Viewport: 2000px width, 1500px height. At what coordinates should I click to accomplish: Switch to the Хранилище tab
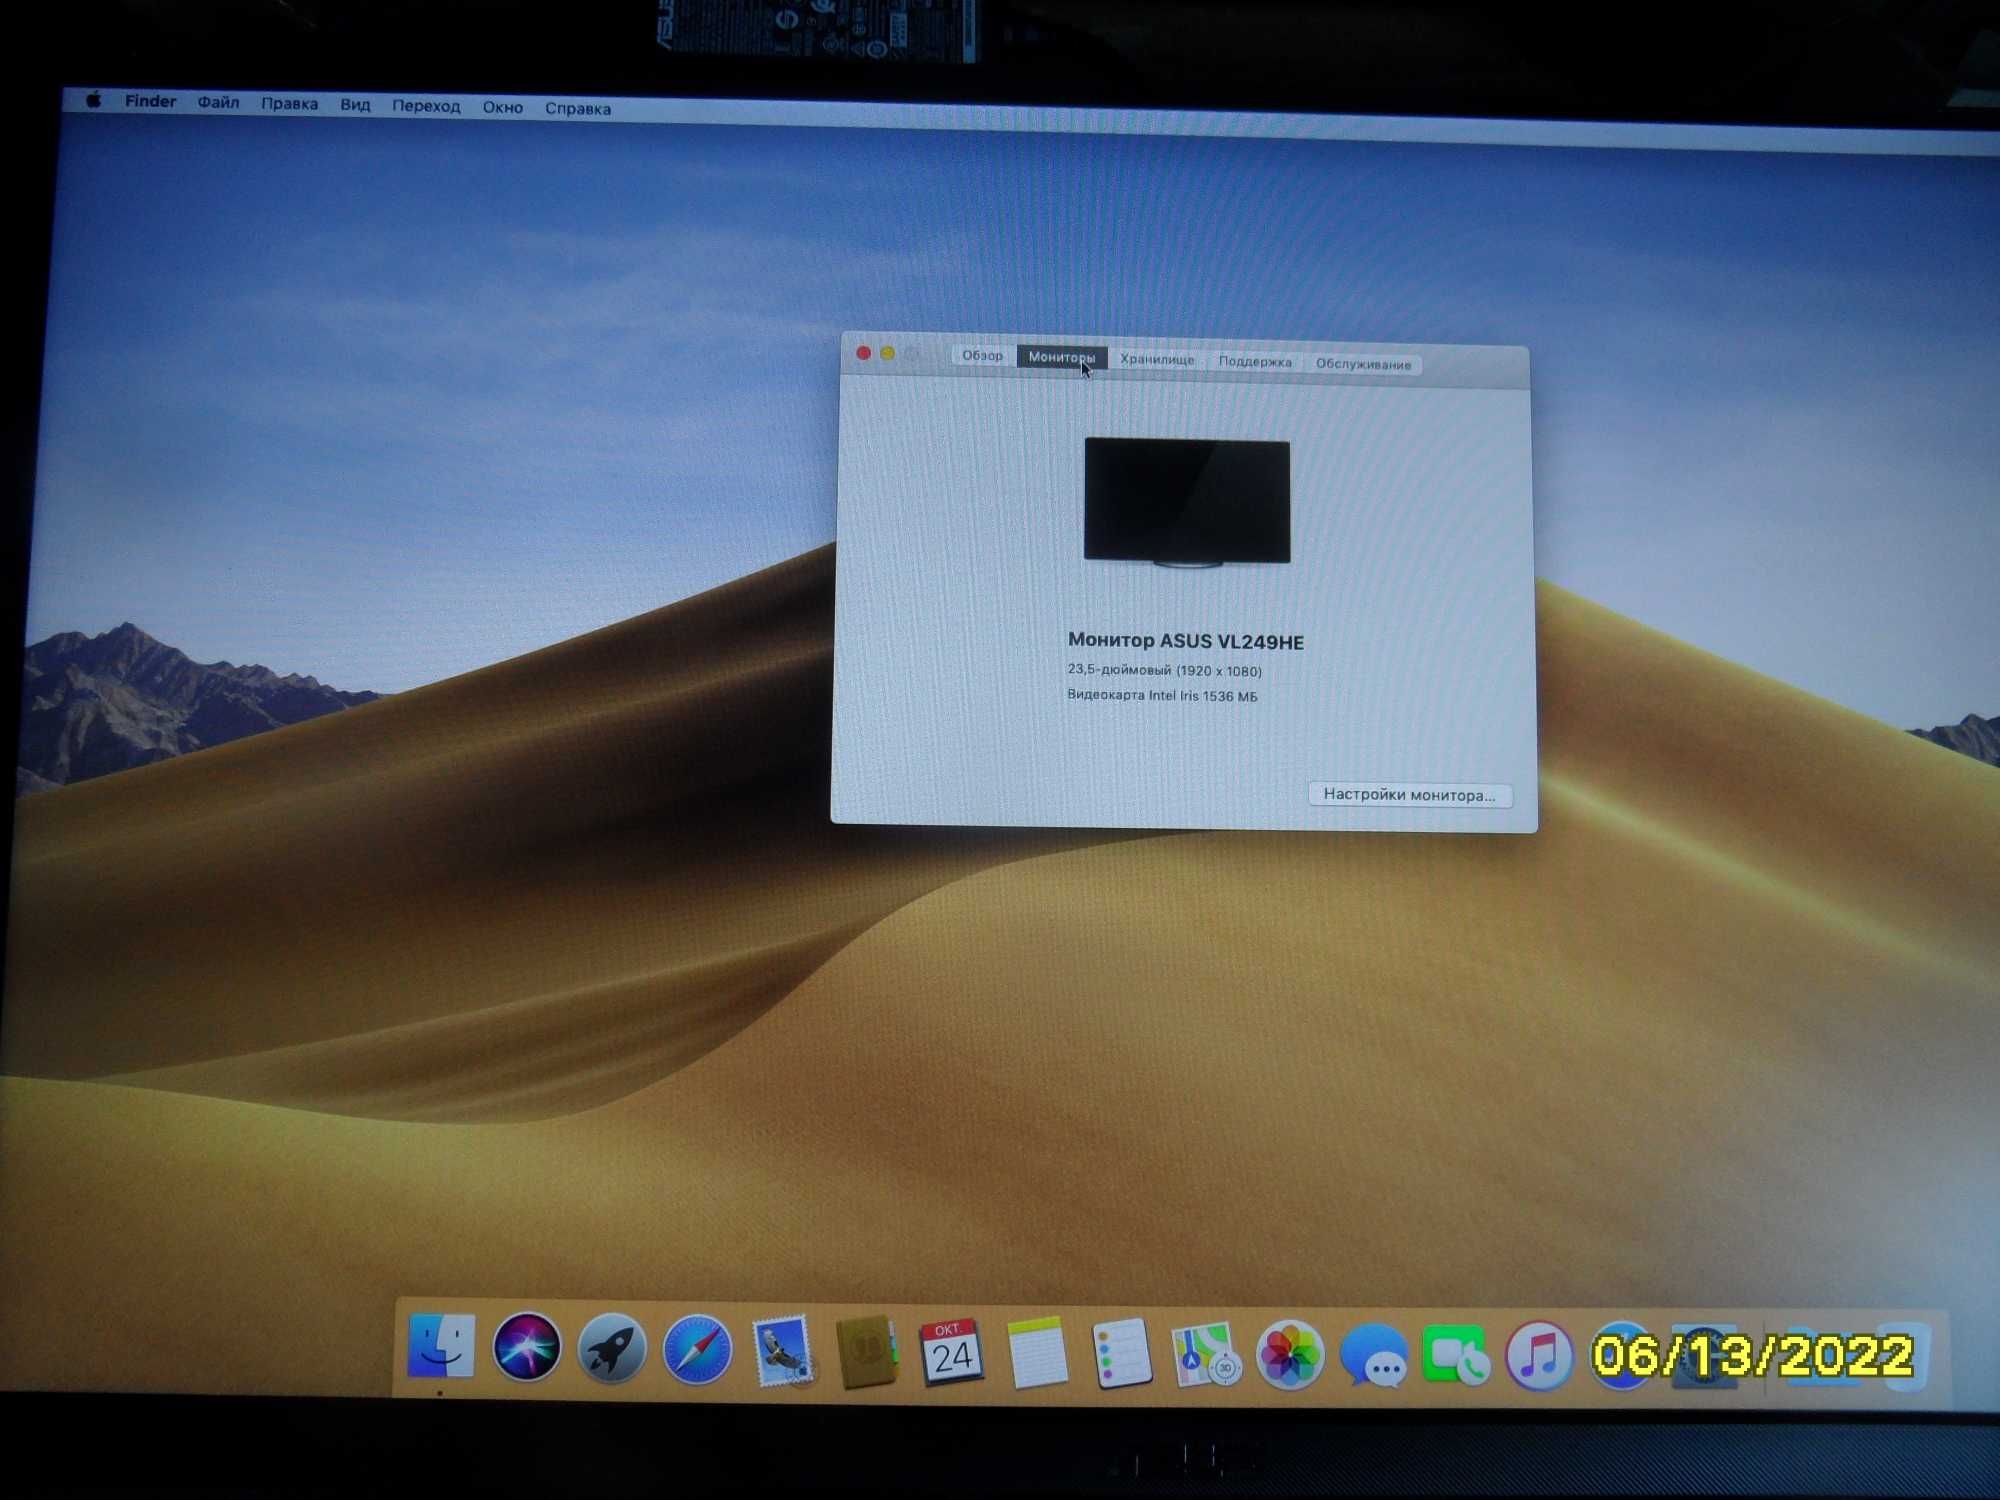click(1157, 359)
